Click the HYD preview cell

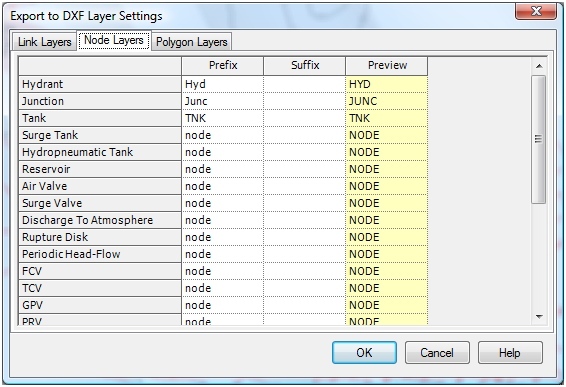[x=387, y=84]
